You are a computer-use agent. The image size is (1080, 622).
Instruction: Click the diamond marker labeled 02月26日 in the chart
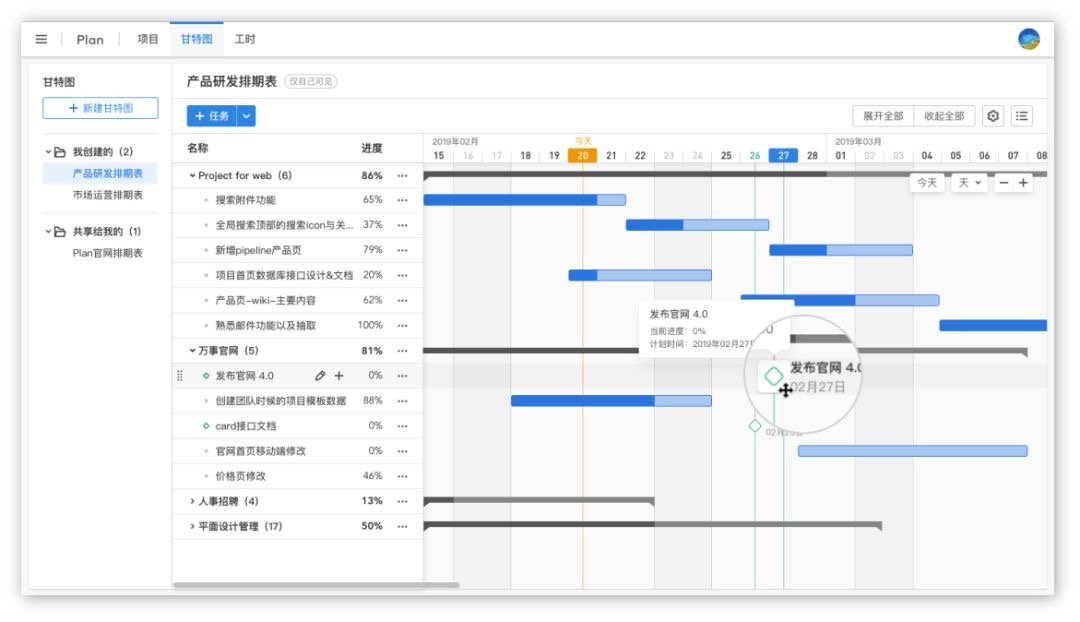755,424
